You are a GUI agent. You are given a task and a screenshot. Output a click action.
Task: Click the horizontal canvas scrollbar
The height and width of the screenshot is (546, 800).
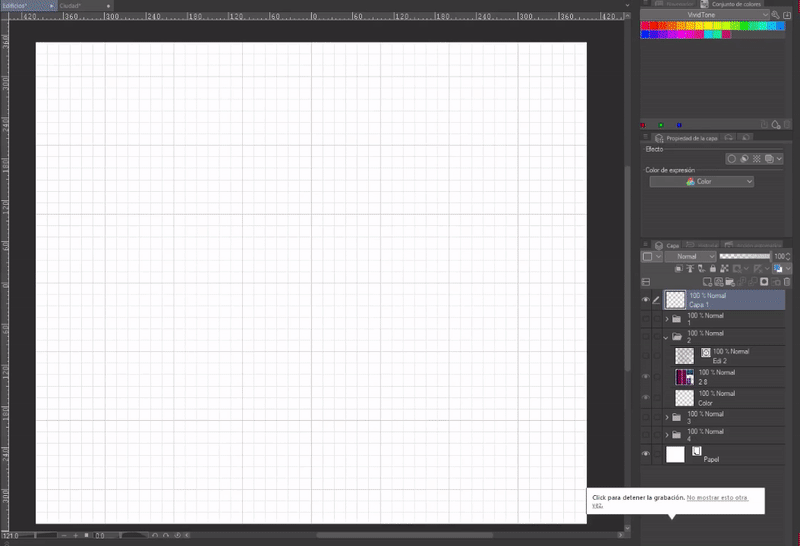405,535
